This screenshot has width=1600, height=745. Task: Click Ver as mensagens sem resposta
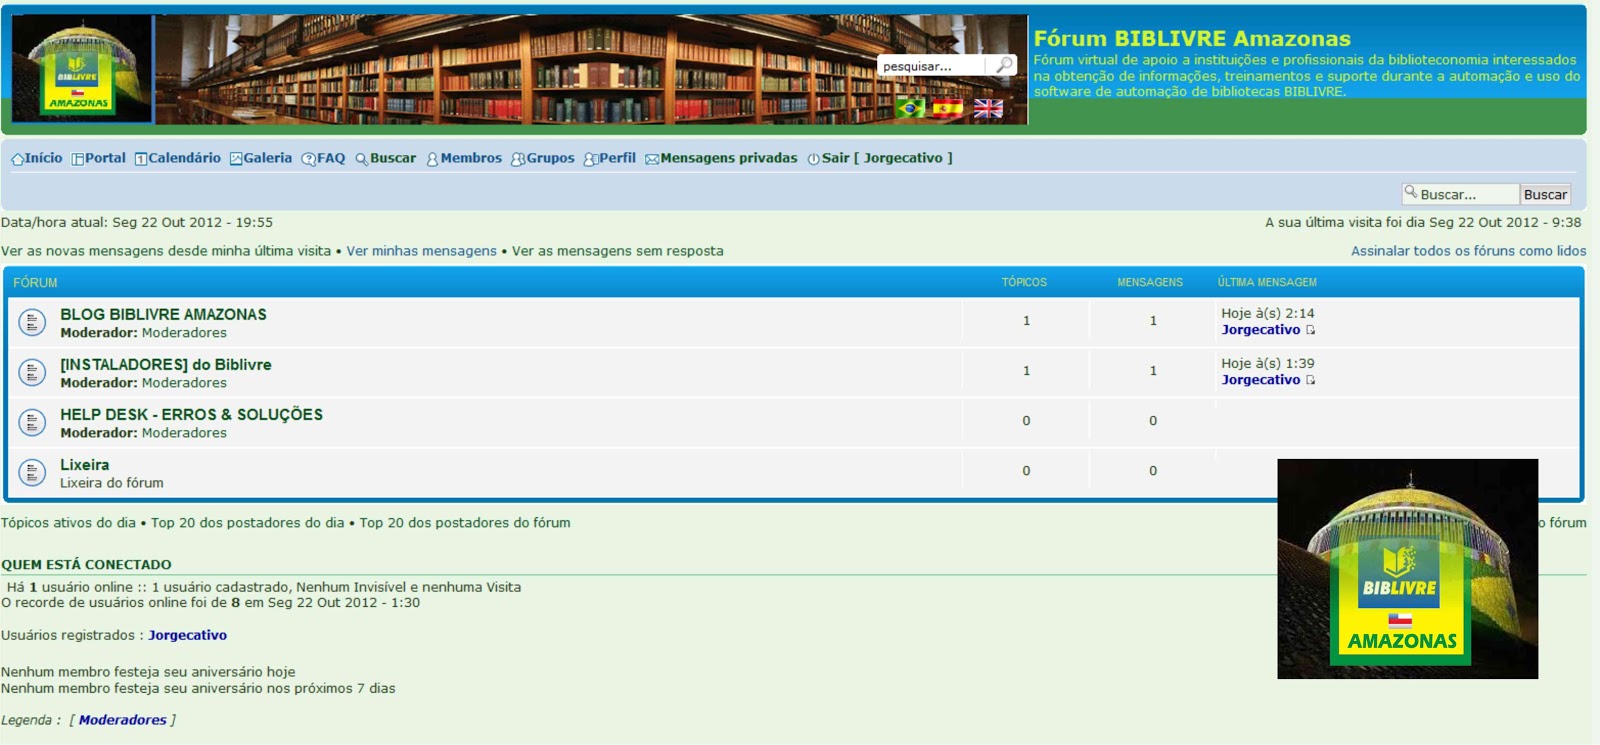pos(618,251)
